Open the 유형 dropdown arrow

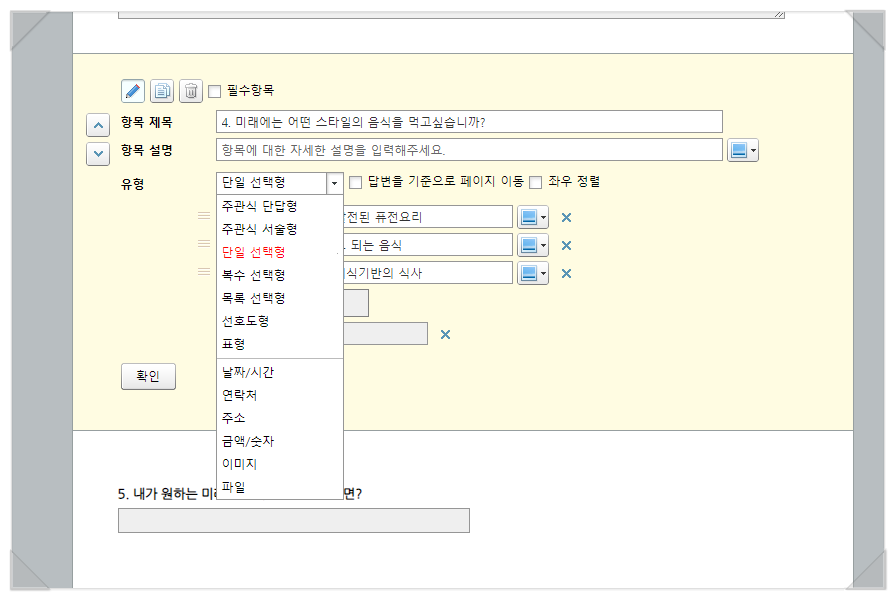tap(334, 183)
